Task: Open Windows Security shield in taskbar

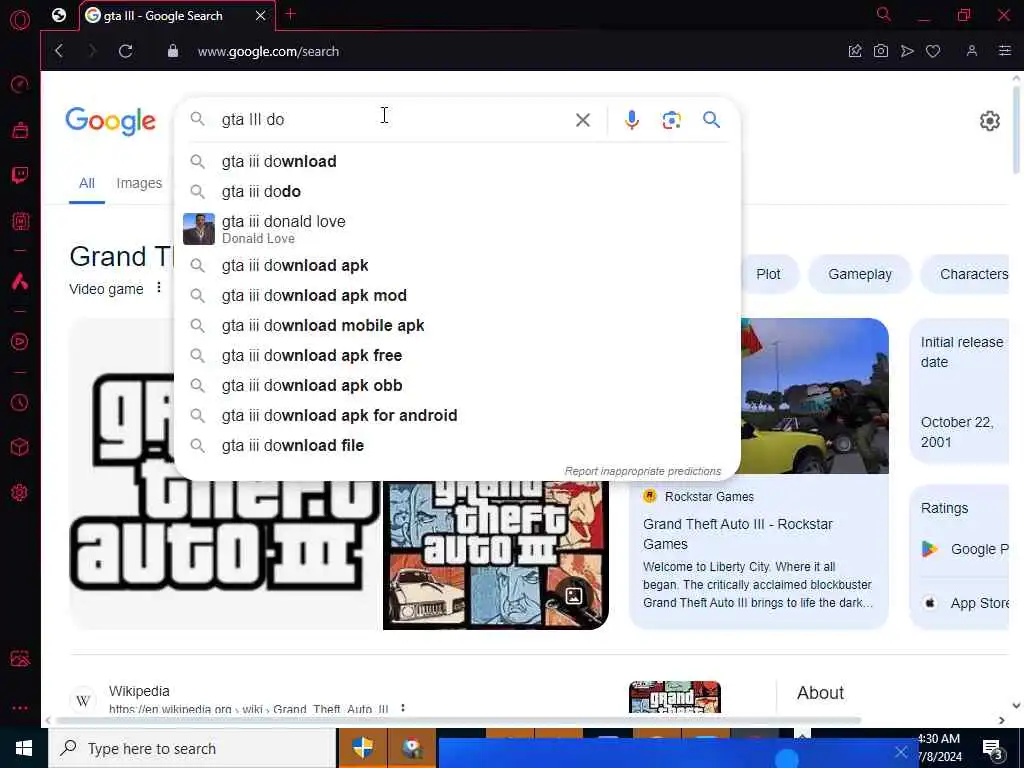Action: [x=362, y=748]
